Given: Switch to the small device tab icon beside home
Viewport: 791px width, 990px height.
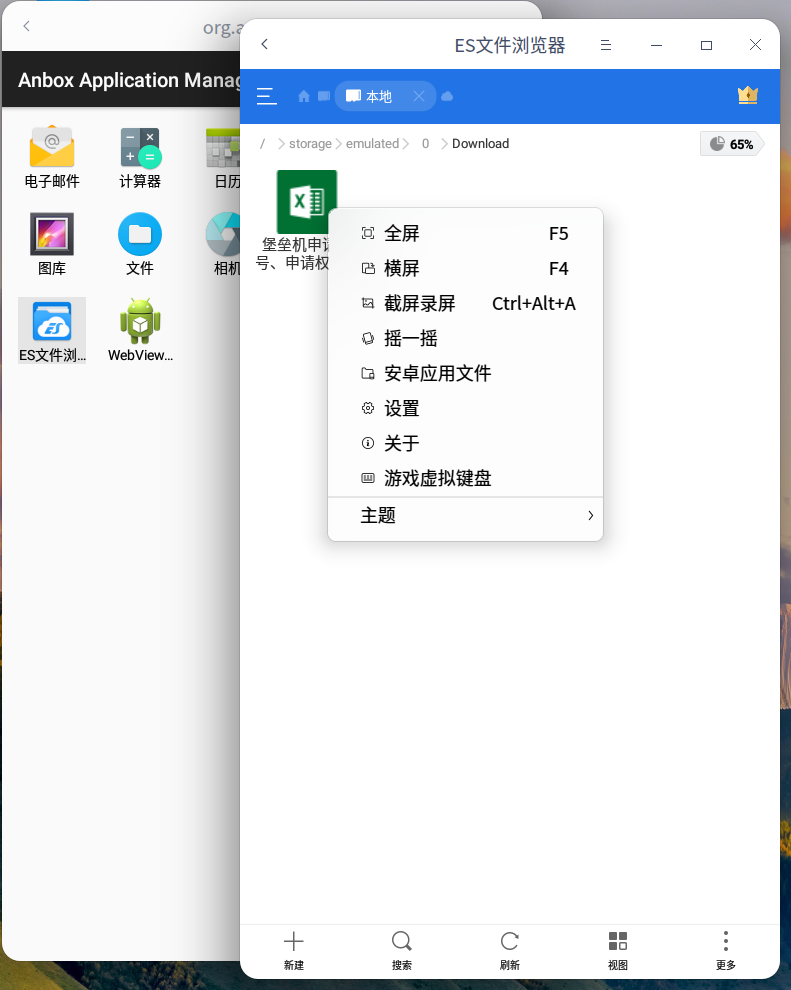Looking at the screenshot, I should pos(324,96).
